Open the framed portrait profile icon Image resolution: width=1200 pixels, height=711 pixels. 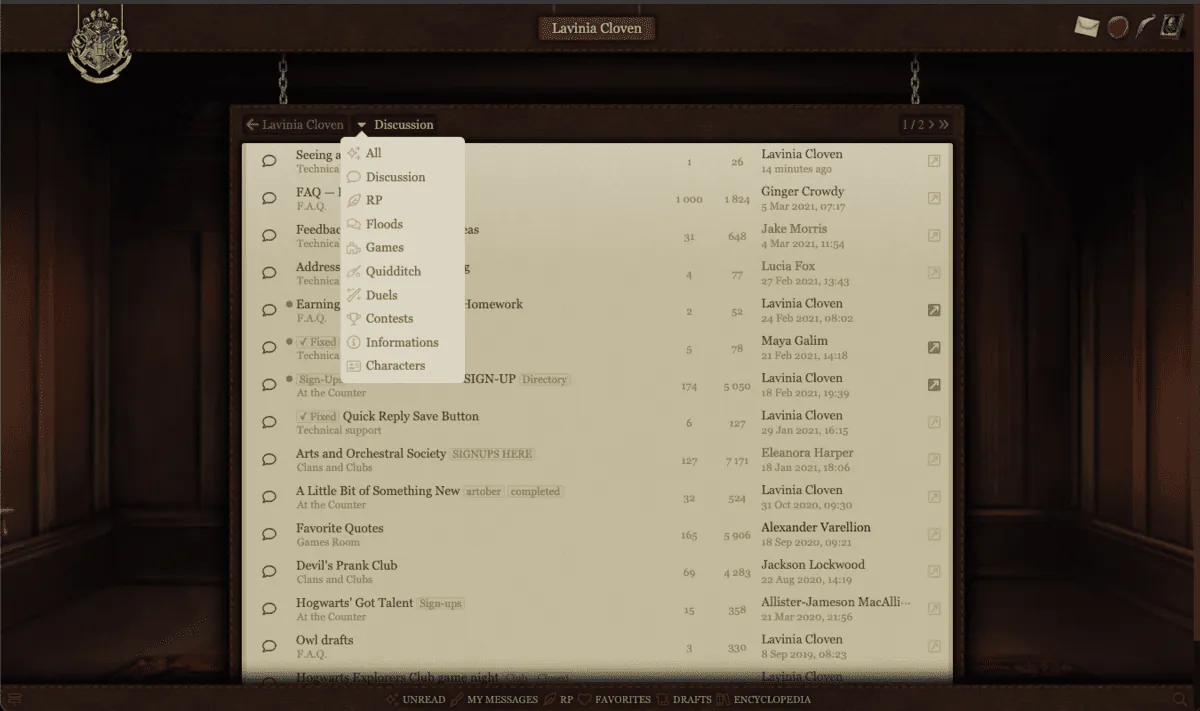click(1171, 27)
